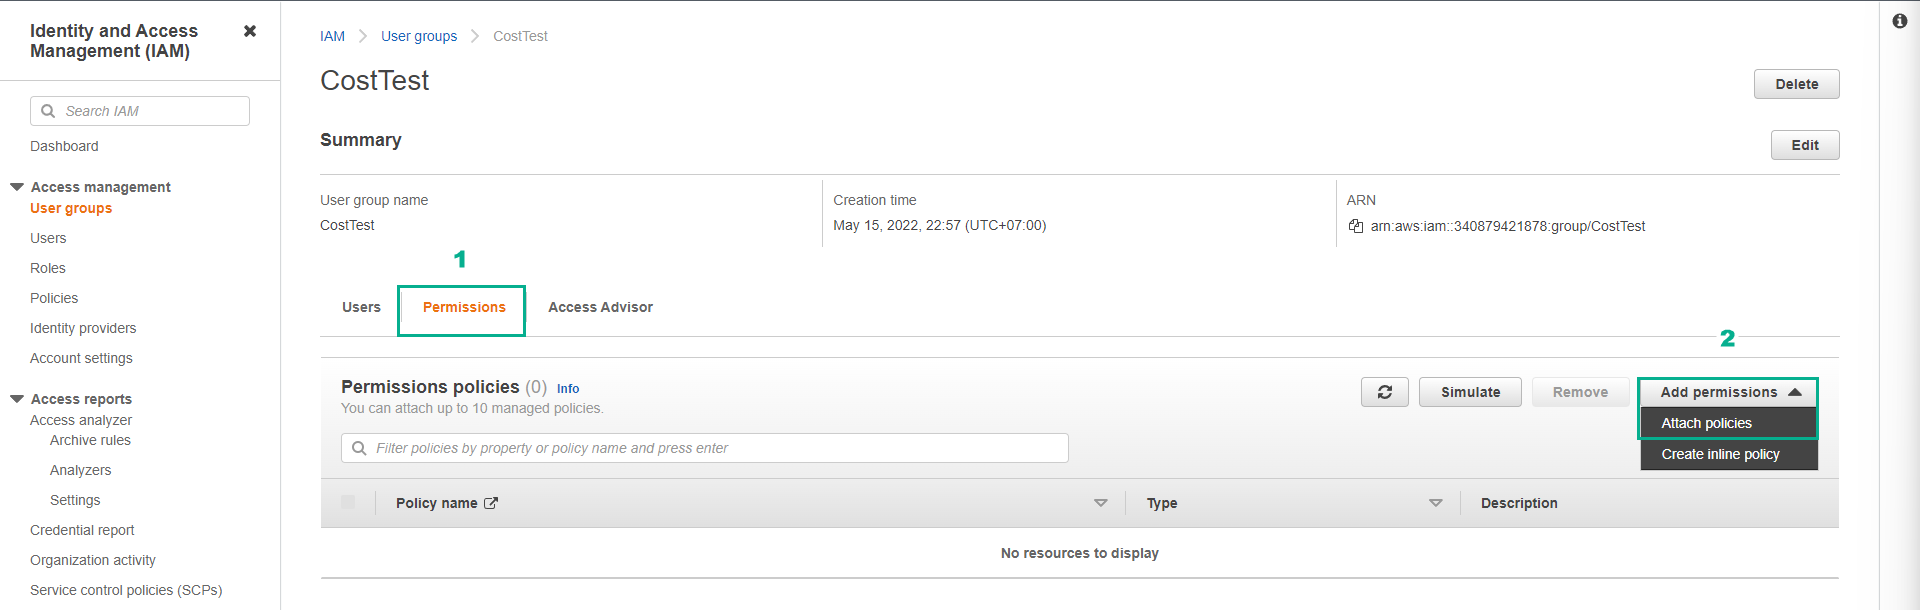Click the magnifier icon in policy filter

tap(359, 448)
